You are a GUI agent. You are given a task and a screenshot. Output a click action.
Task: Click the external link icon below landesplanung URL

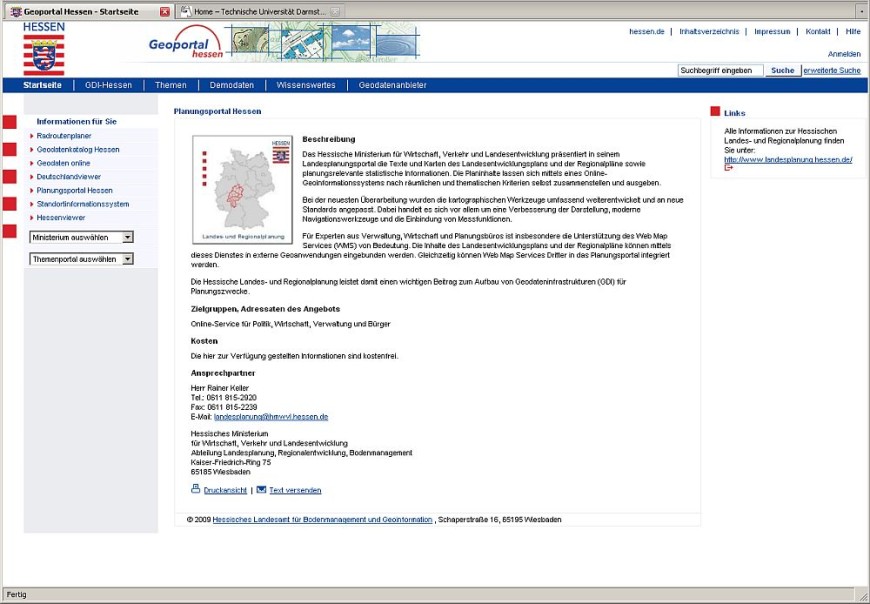(729, 168)
